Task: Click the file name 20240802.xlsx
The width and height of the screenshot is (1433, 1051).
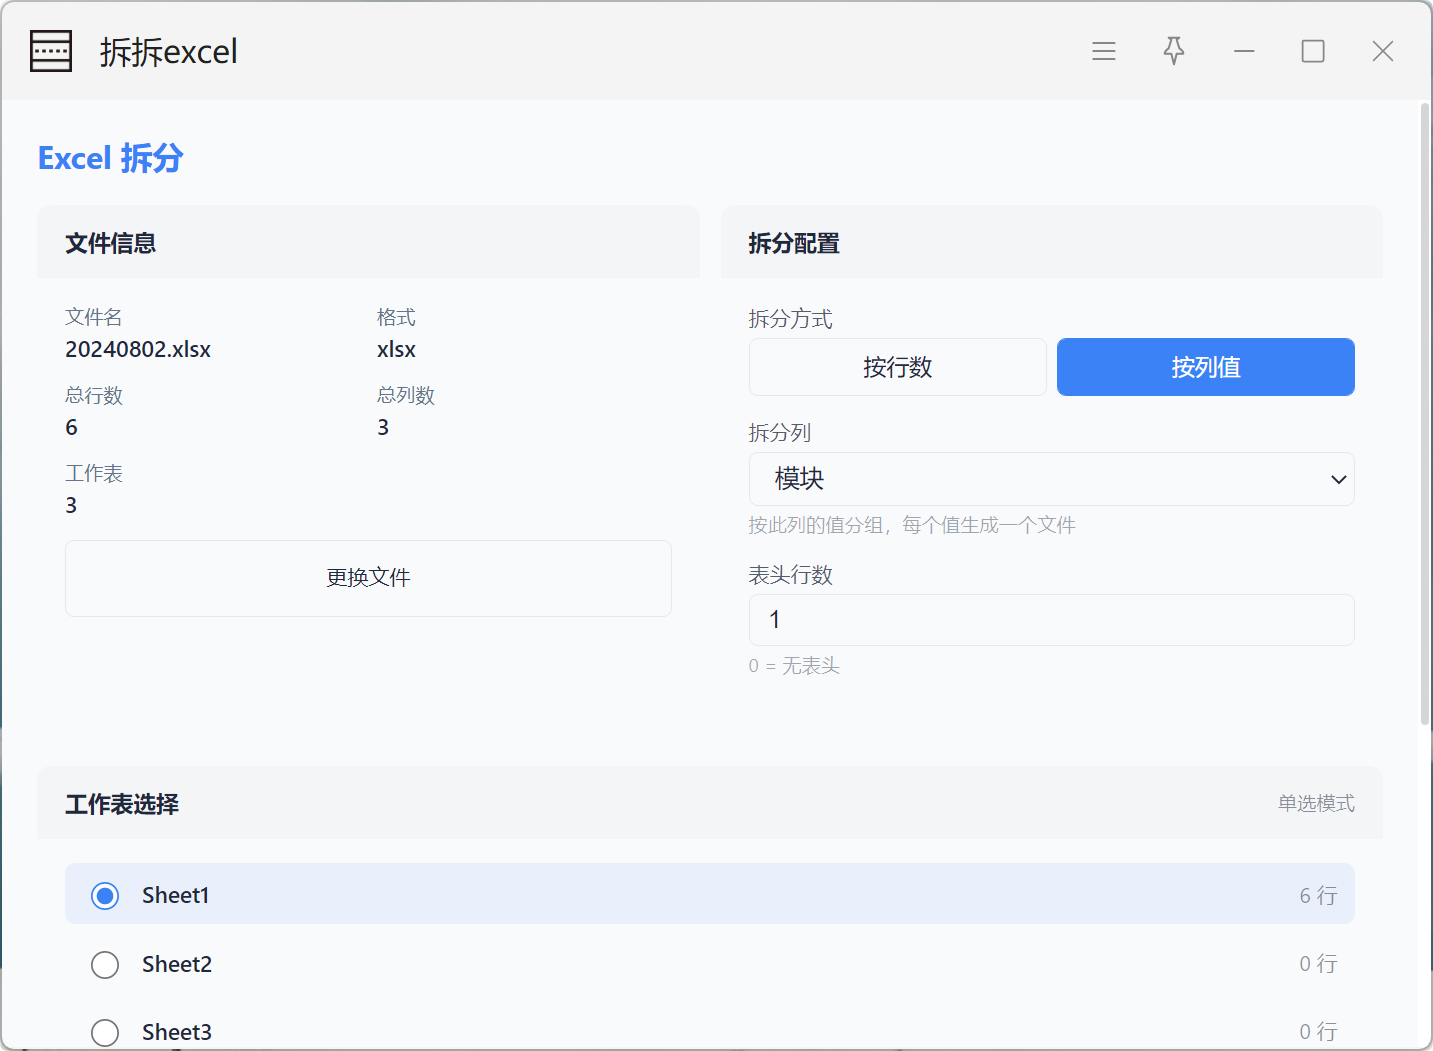Action: click(138, 349)
